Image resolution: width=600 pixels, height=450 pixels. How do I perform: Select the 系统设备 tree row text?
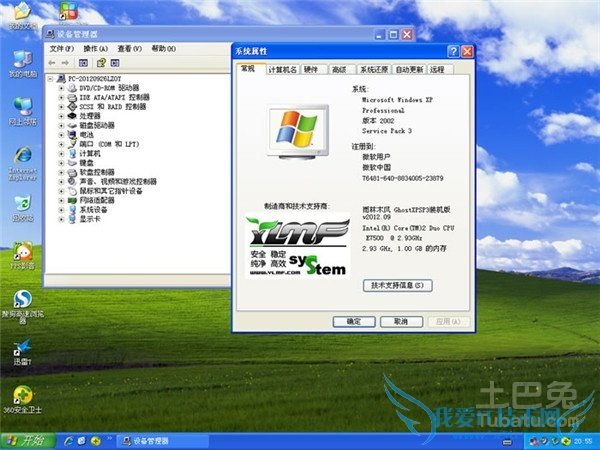[93, 210]
